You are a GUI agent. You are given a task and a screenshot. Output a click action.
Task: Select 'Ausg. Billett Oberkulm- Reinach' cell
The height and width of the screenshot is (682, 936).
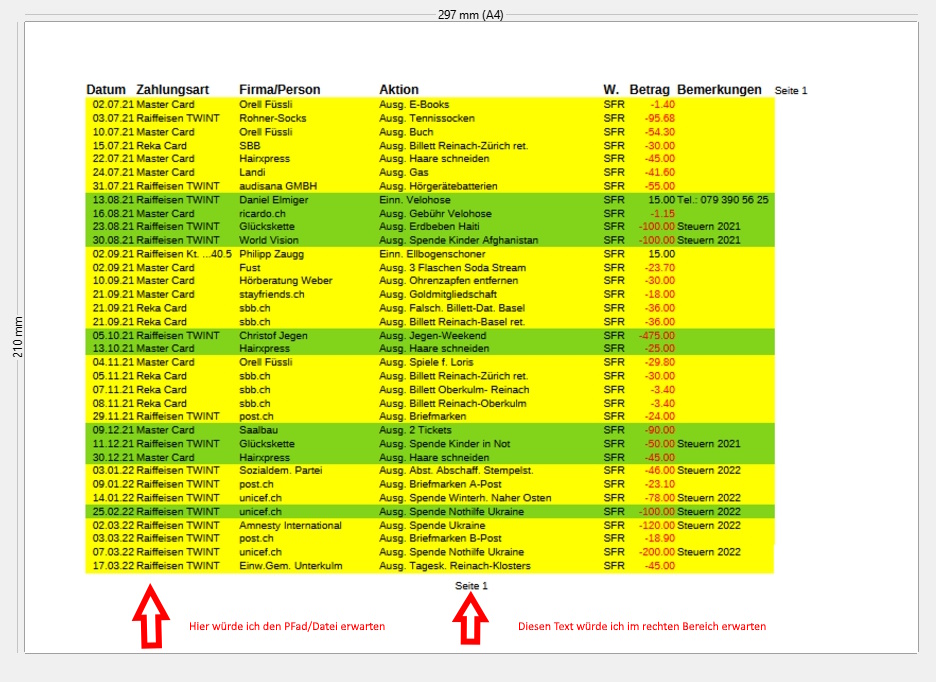[454, 390]
